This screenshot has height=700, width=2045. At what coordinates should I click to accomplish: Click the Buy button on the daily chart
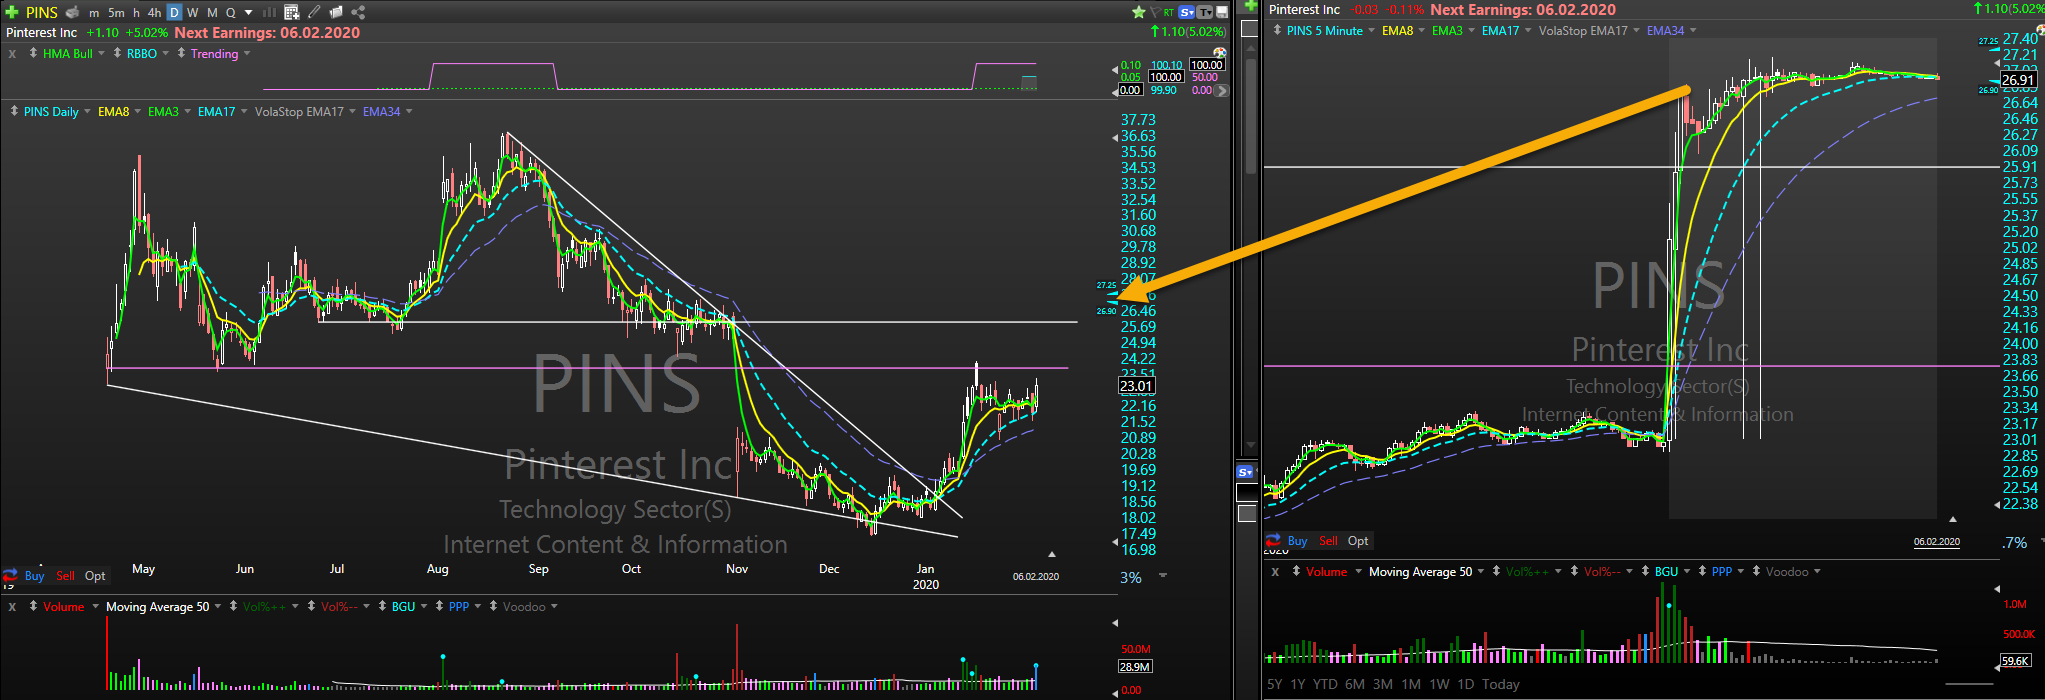34,576
